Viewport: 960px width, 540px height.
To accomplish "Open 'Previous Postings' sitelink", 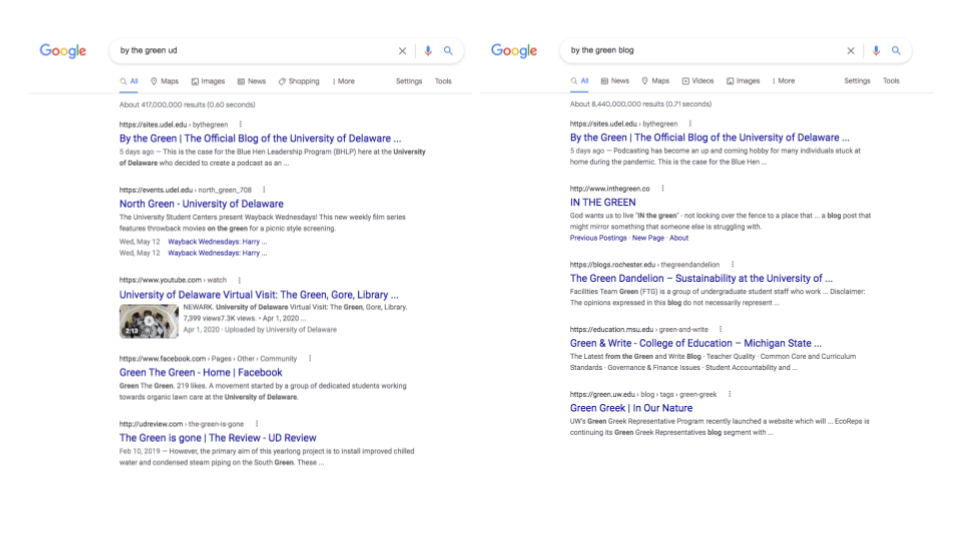I will click(598, 238).
